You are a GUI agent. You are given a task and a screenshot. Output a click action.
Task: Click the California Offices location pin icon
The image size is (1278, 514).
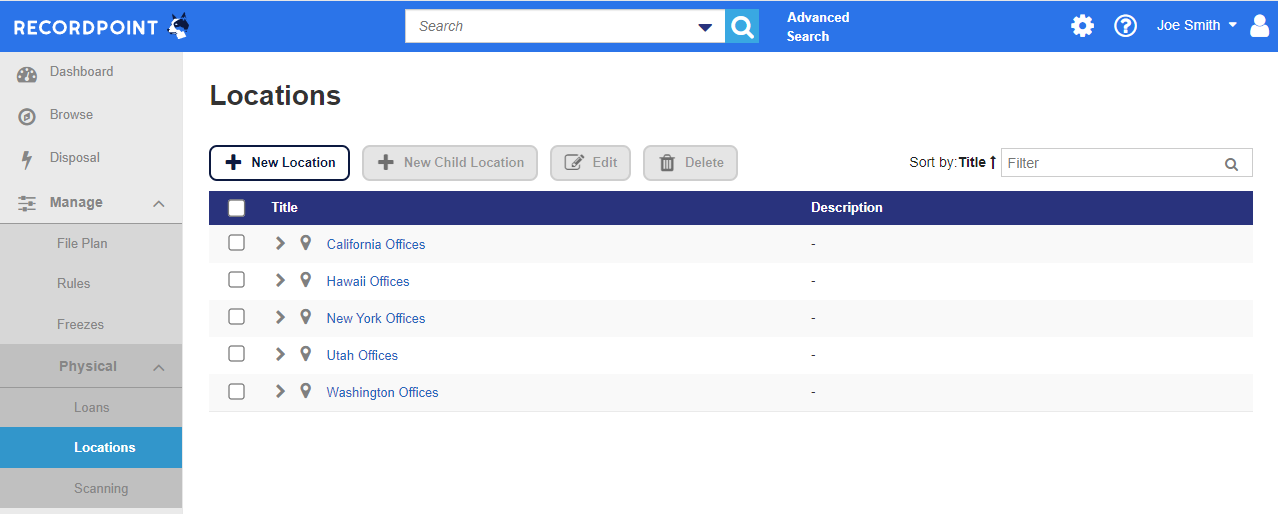pyautogui.click(x=306, y=243)
